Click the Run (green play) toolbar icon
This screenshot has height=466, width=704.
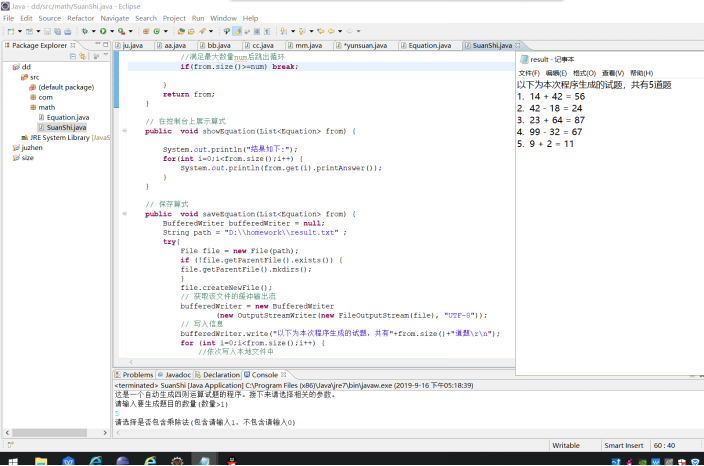pyautogui.click(x=102, y=31)
